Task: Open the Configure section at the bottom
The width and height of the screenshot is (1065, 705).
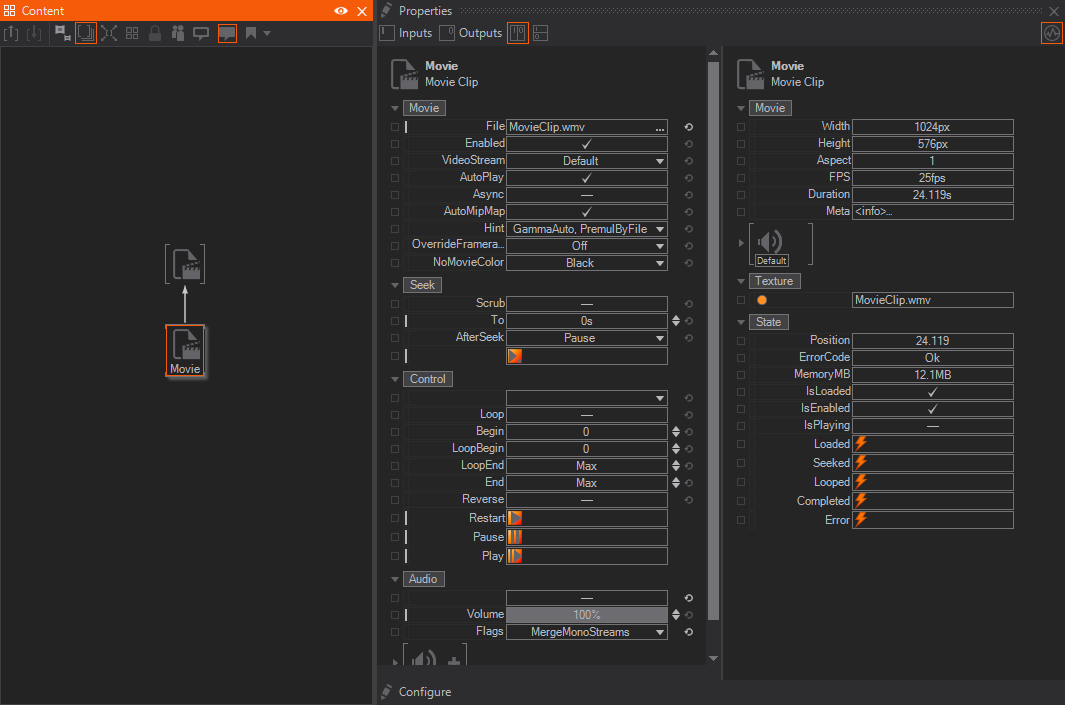Action: [424, 692]
